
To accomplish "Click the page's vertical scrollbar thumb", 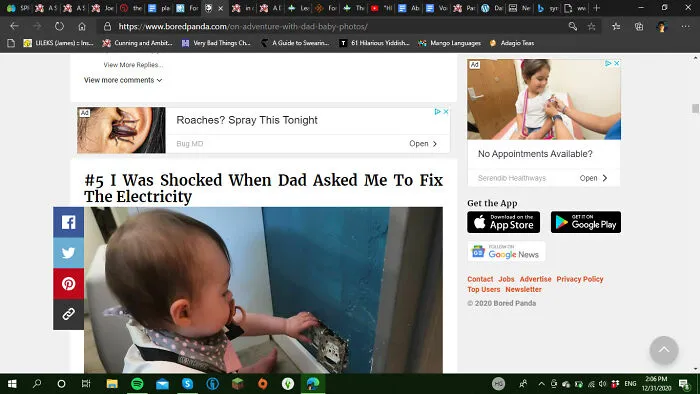I will [695, 108].
